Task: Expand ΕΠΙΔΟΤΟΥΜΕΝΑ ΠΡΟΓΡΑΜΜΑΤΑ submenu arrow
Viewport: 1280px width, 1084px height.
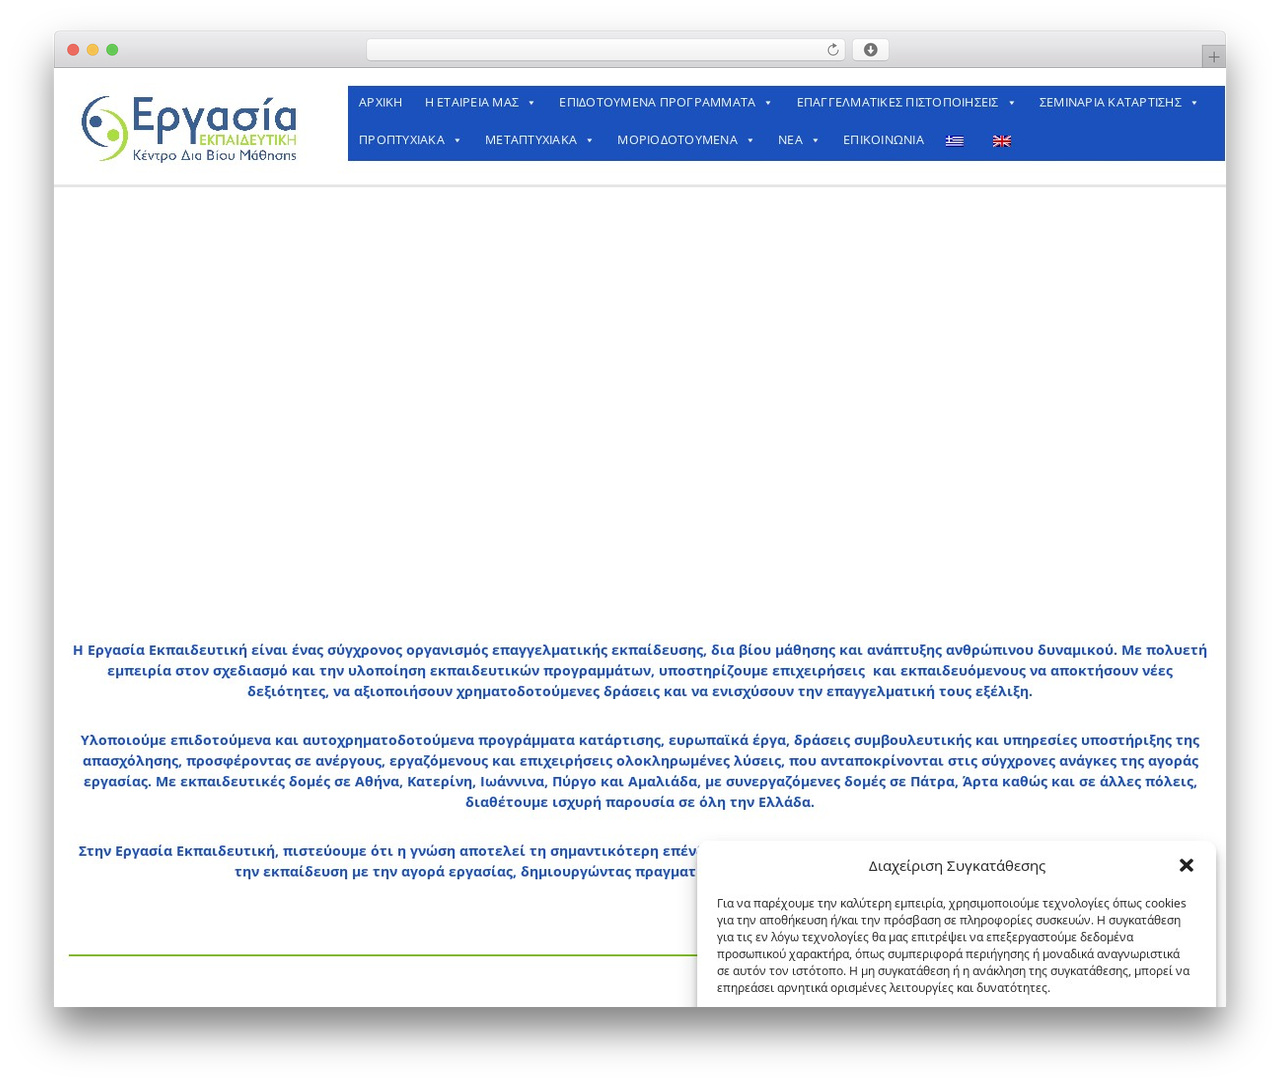Action: click(768, 103)
